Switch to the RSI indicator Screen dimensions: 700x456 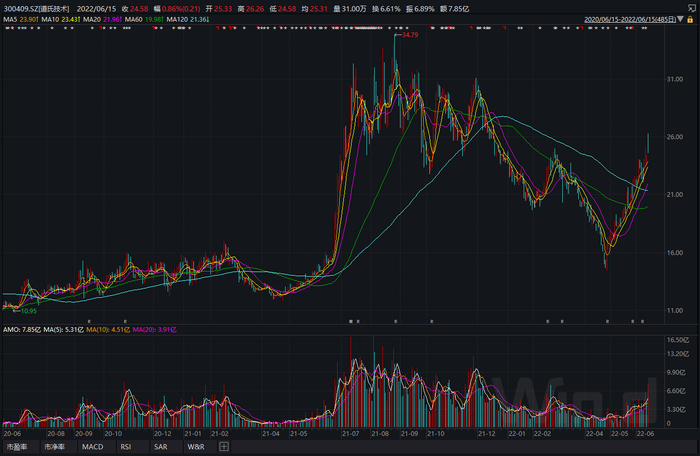pos(126,447)
